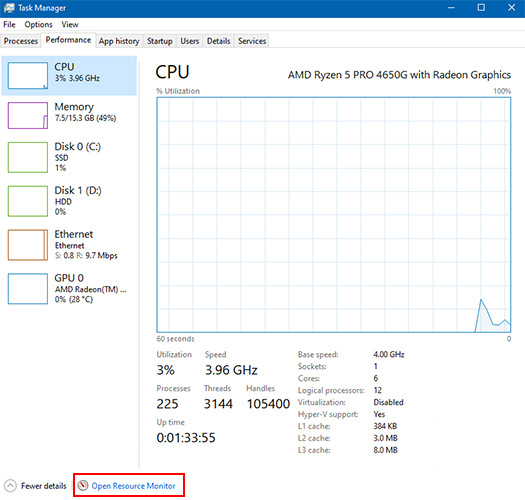Select the Ethernet mini graph thumbnail

pos(28,245)
